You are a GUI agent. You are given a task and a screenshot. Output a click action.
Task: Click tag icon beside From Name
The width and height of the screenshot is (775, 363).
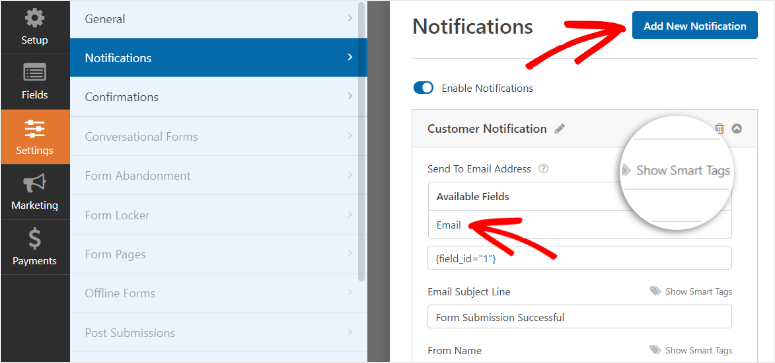(x=655, y=350)
